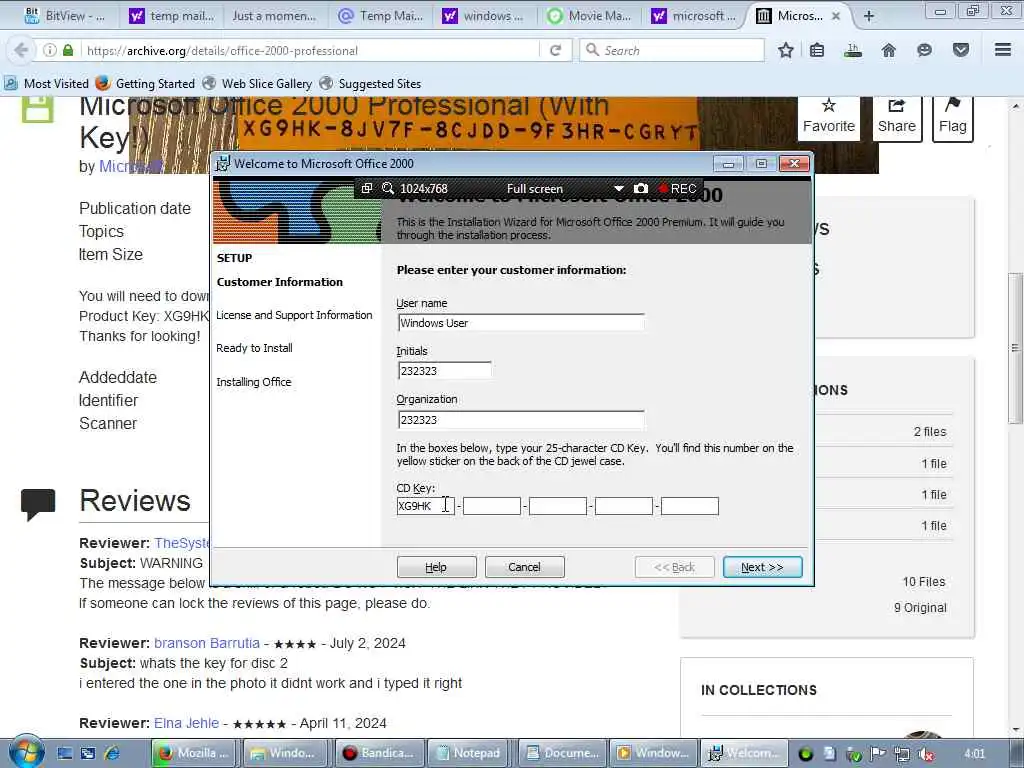Switch to Mozilla Firefox taskbar button

196,753
